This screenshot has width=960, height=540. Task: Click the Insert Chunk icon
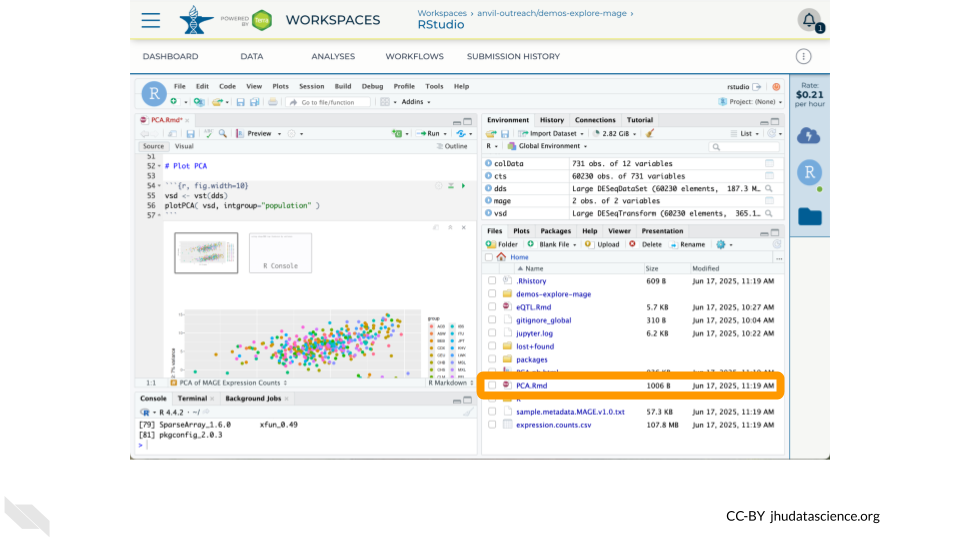397,133
